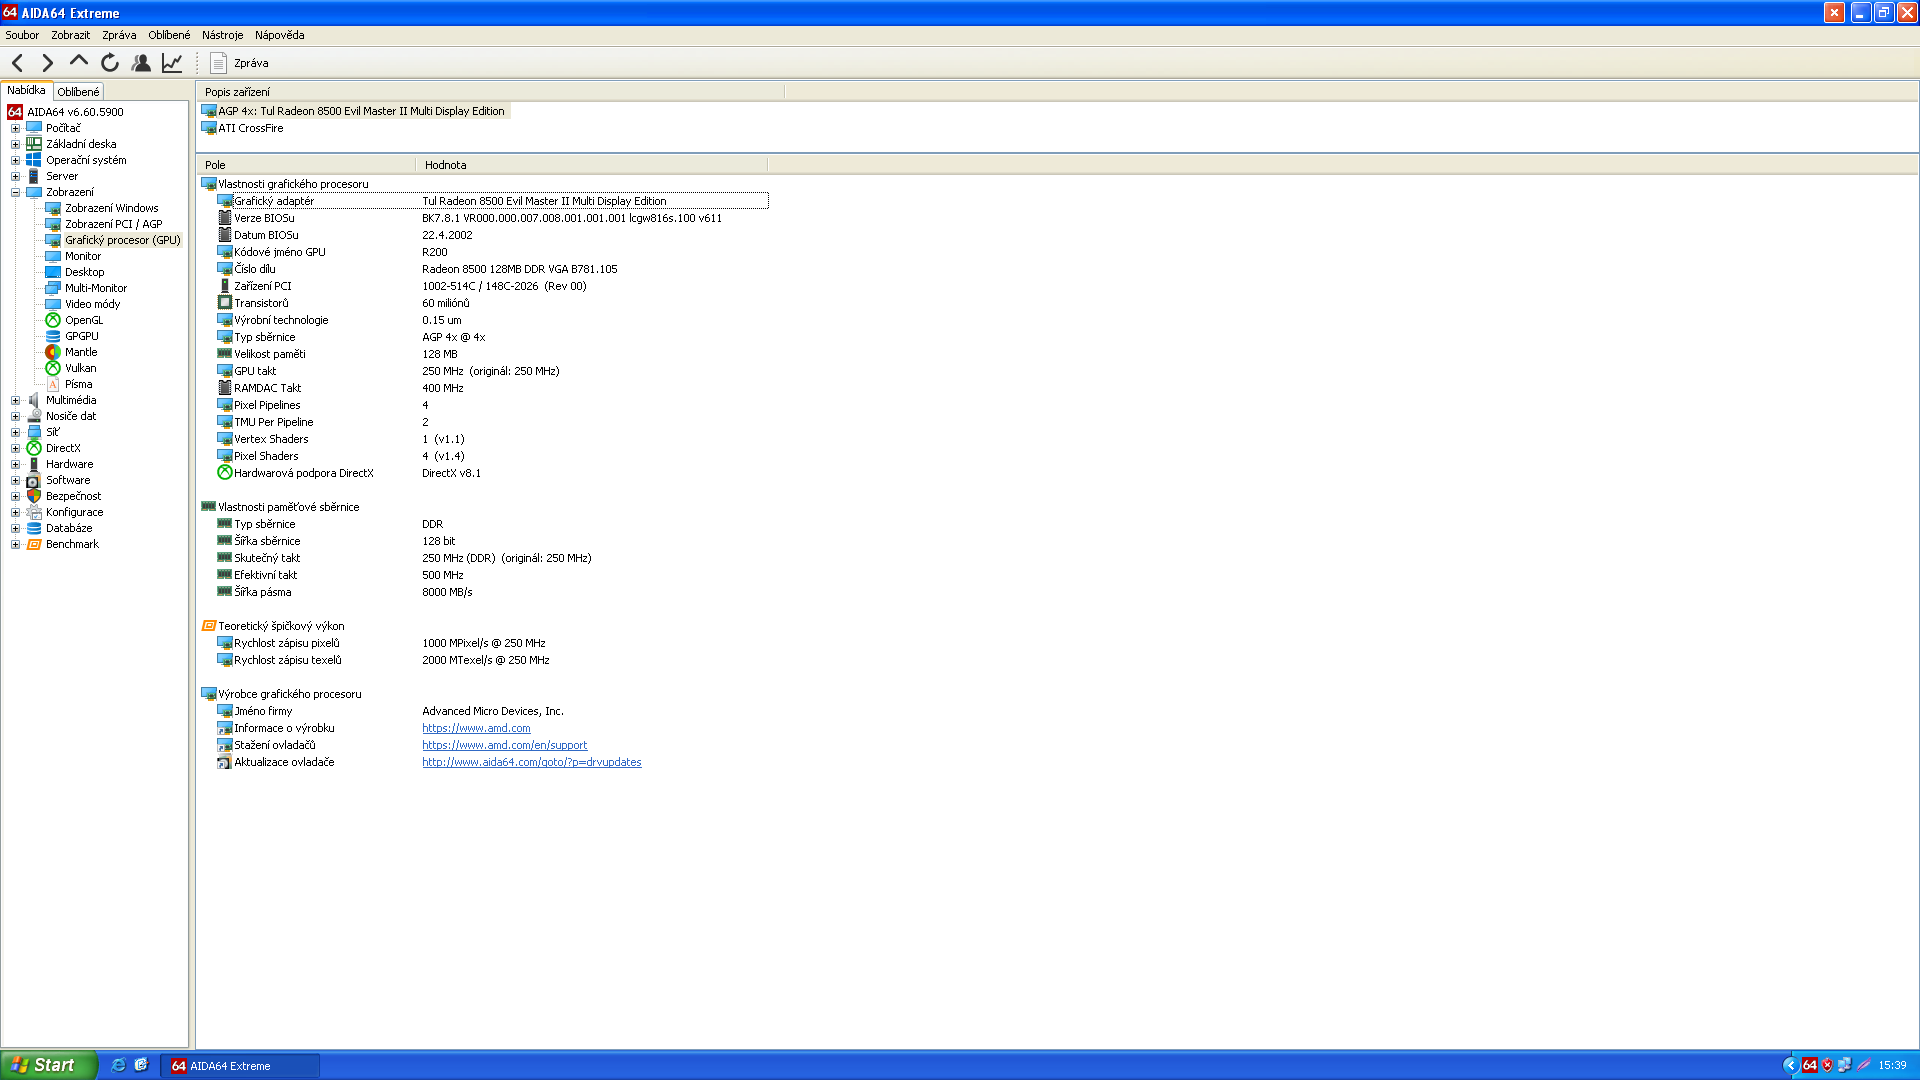Click the Up level arrow icon
This screenshot has width=1920, height=1080.
[x=79, y=62]
